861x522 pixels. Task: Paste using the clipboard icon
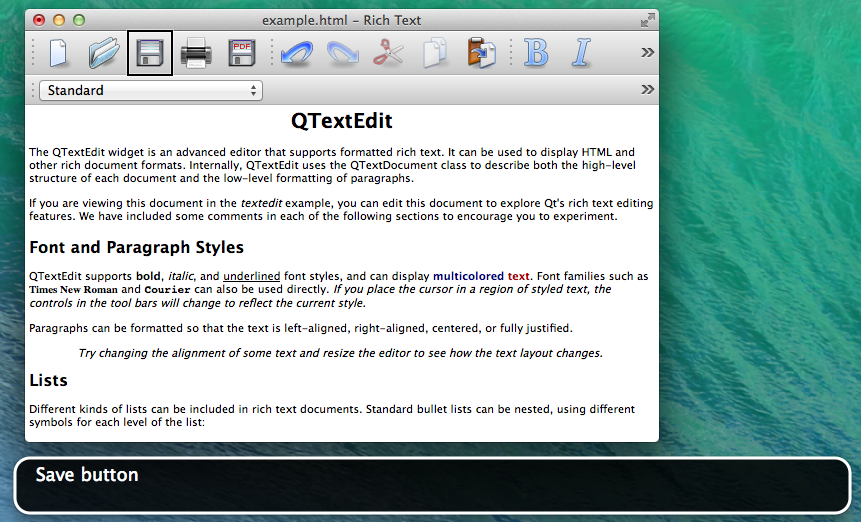click(x=481, y=53)
